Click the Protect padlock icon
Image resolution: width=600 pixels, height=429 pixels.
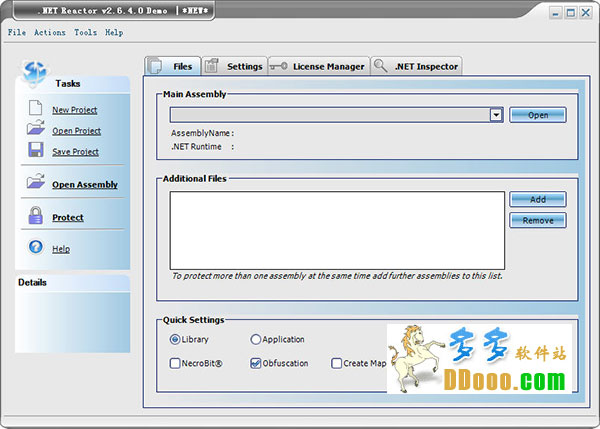[36, 215]
